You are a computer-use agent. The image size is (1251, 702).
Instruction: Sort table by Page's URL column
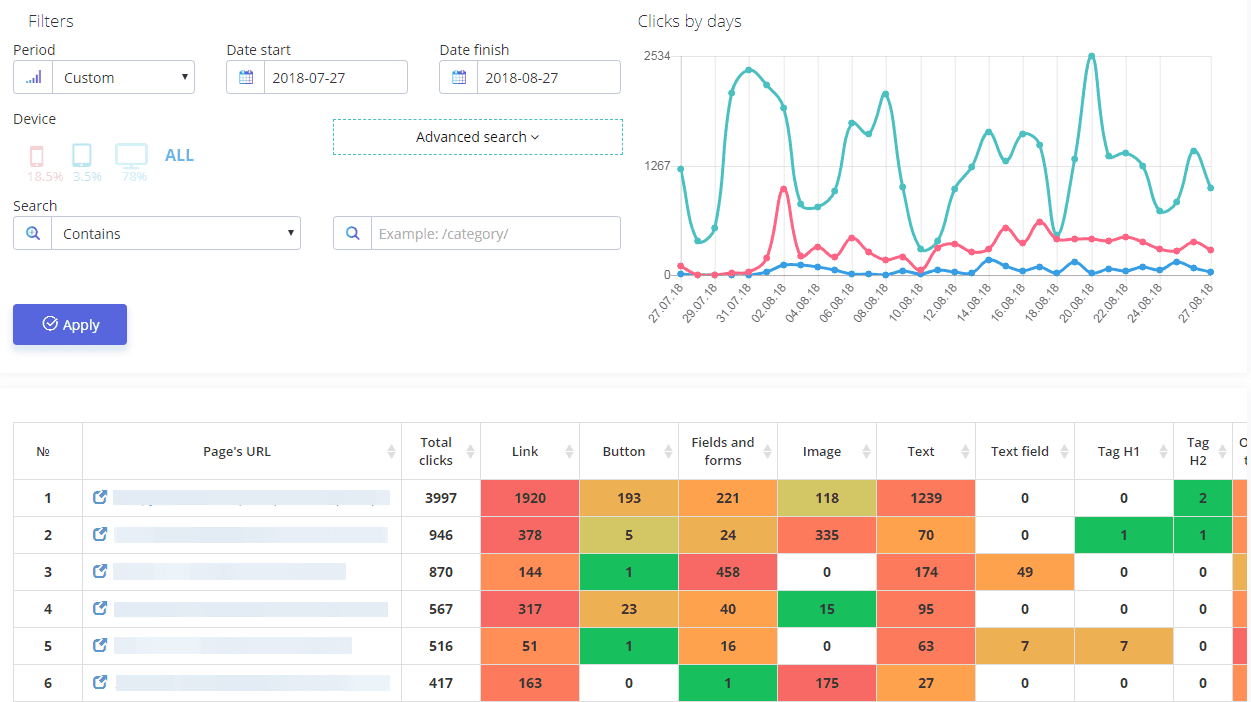[242, 451]
